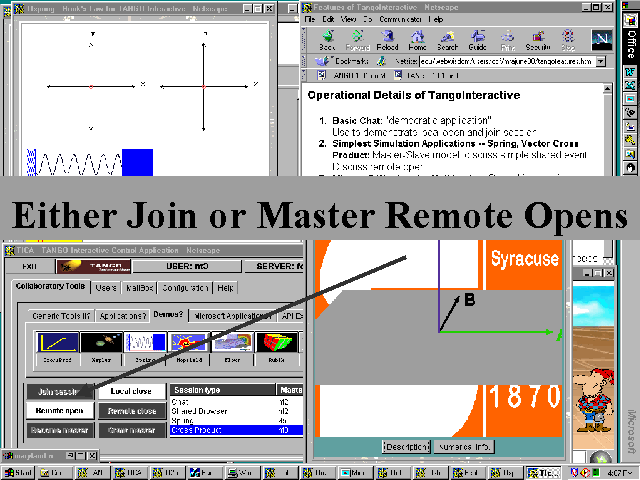
Task: Open the contour-map demo thumbnail
Action: (x=233, y=342)
